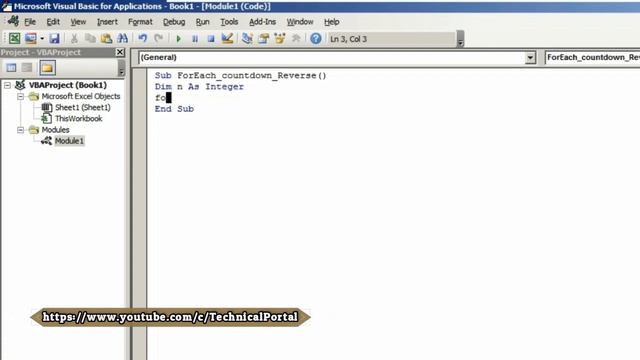
Task: Open Project Explorer toolbar icon
Action: click(x=247, y=39)
